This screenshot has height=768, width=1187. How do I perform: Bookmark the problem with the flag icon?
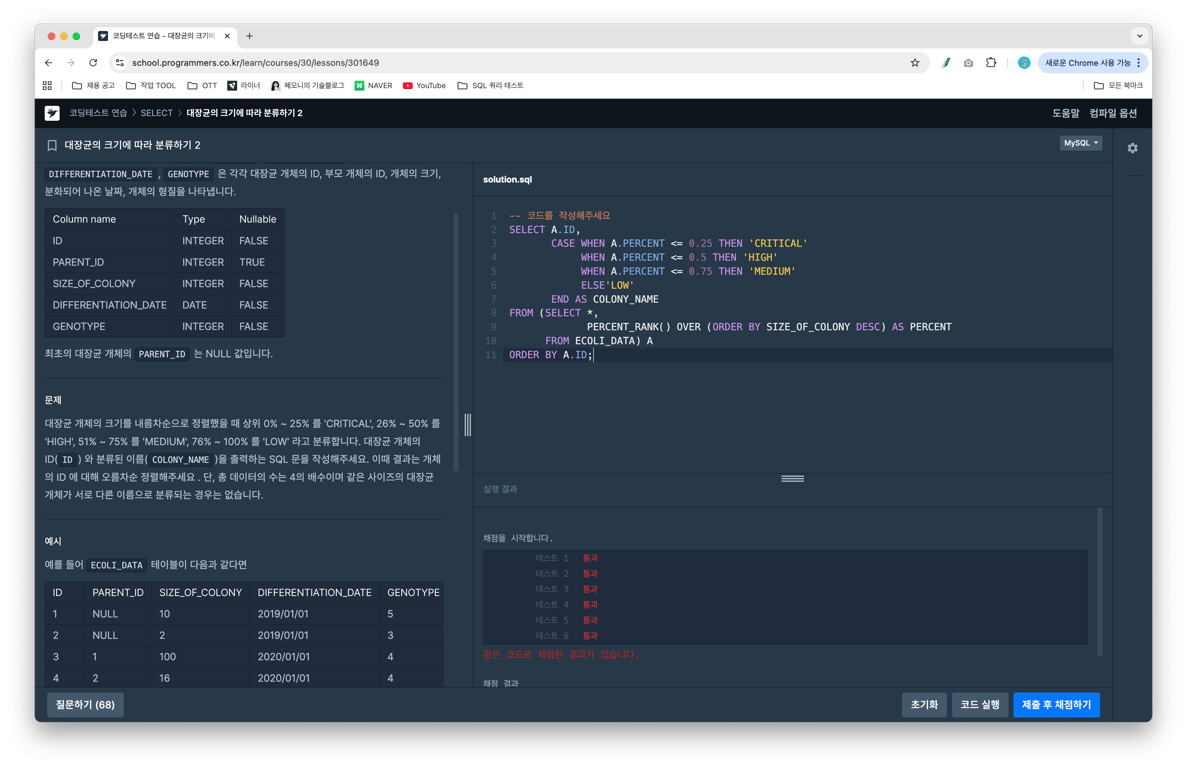pos(52,145)
